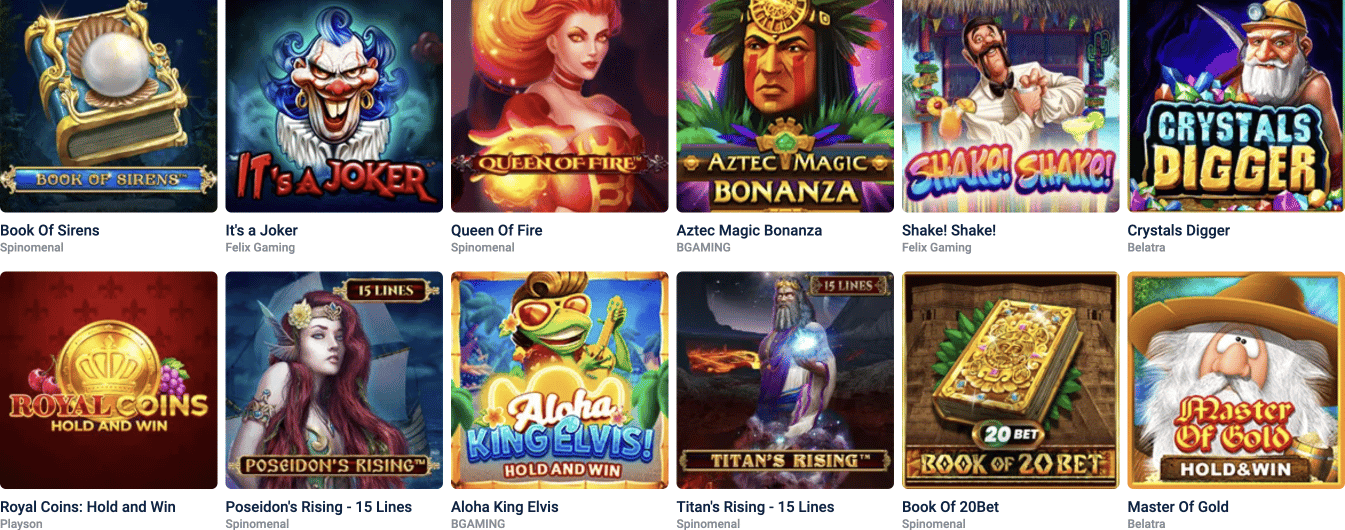1345x530 pixels.
Task: Select the Aloha King Elvis frog game
Action: click(x=560, y=380)
